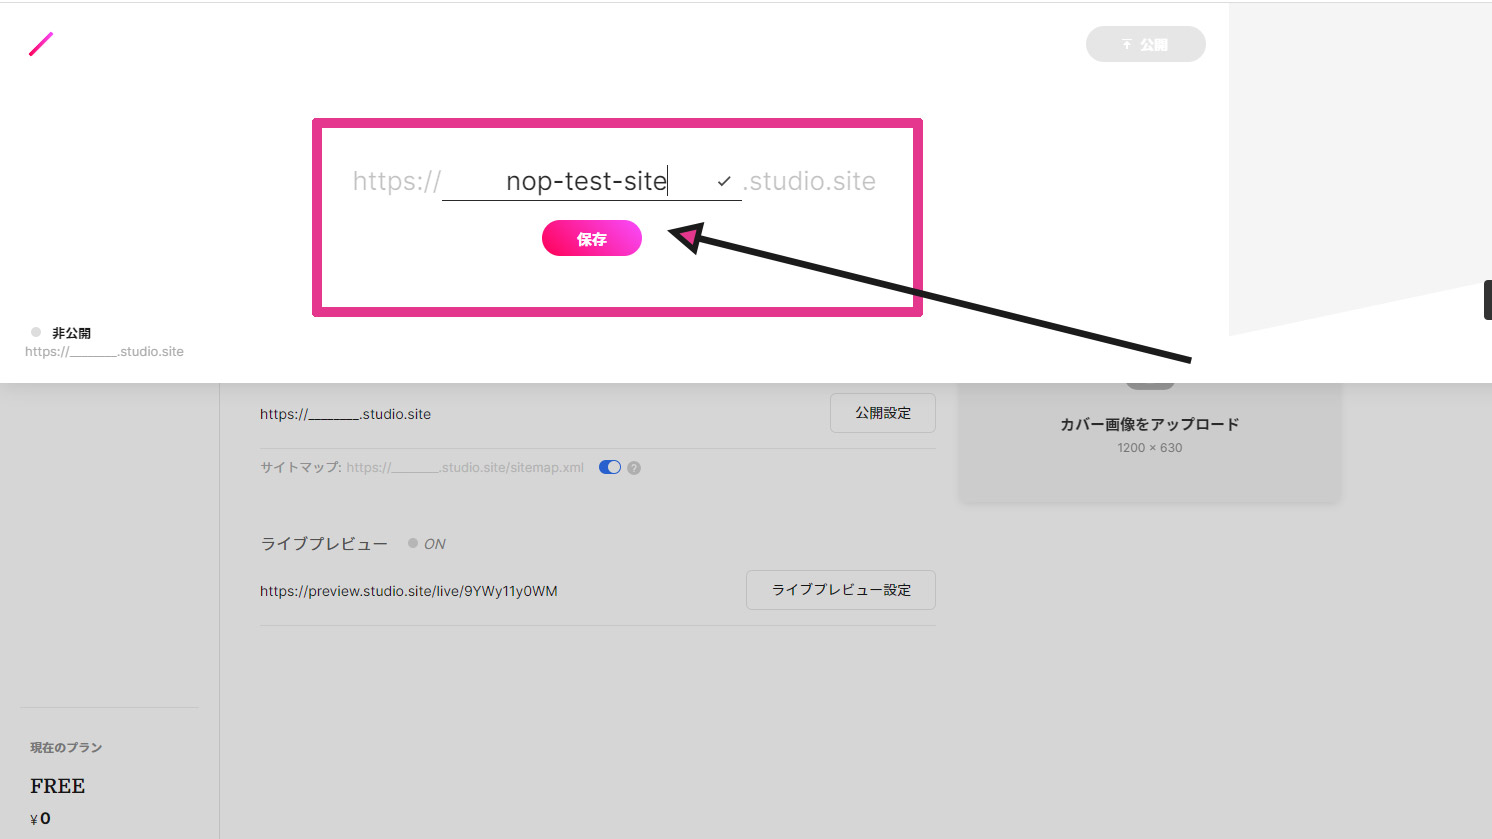Click the greyed 公開 publish button
The height and width of the screenshot is (839, 1492).
pos(1146,44)
